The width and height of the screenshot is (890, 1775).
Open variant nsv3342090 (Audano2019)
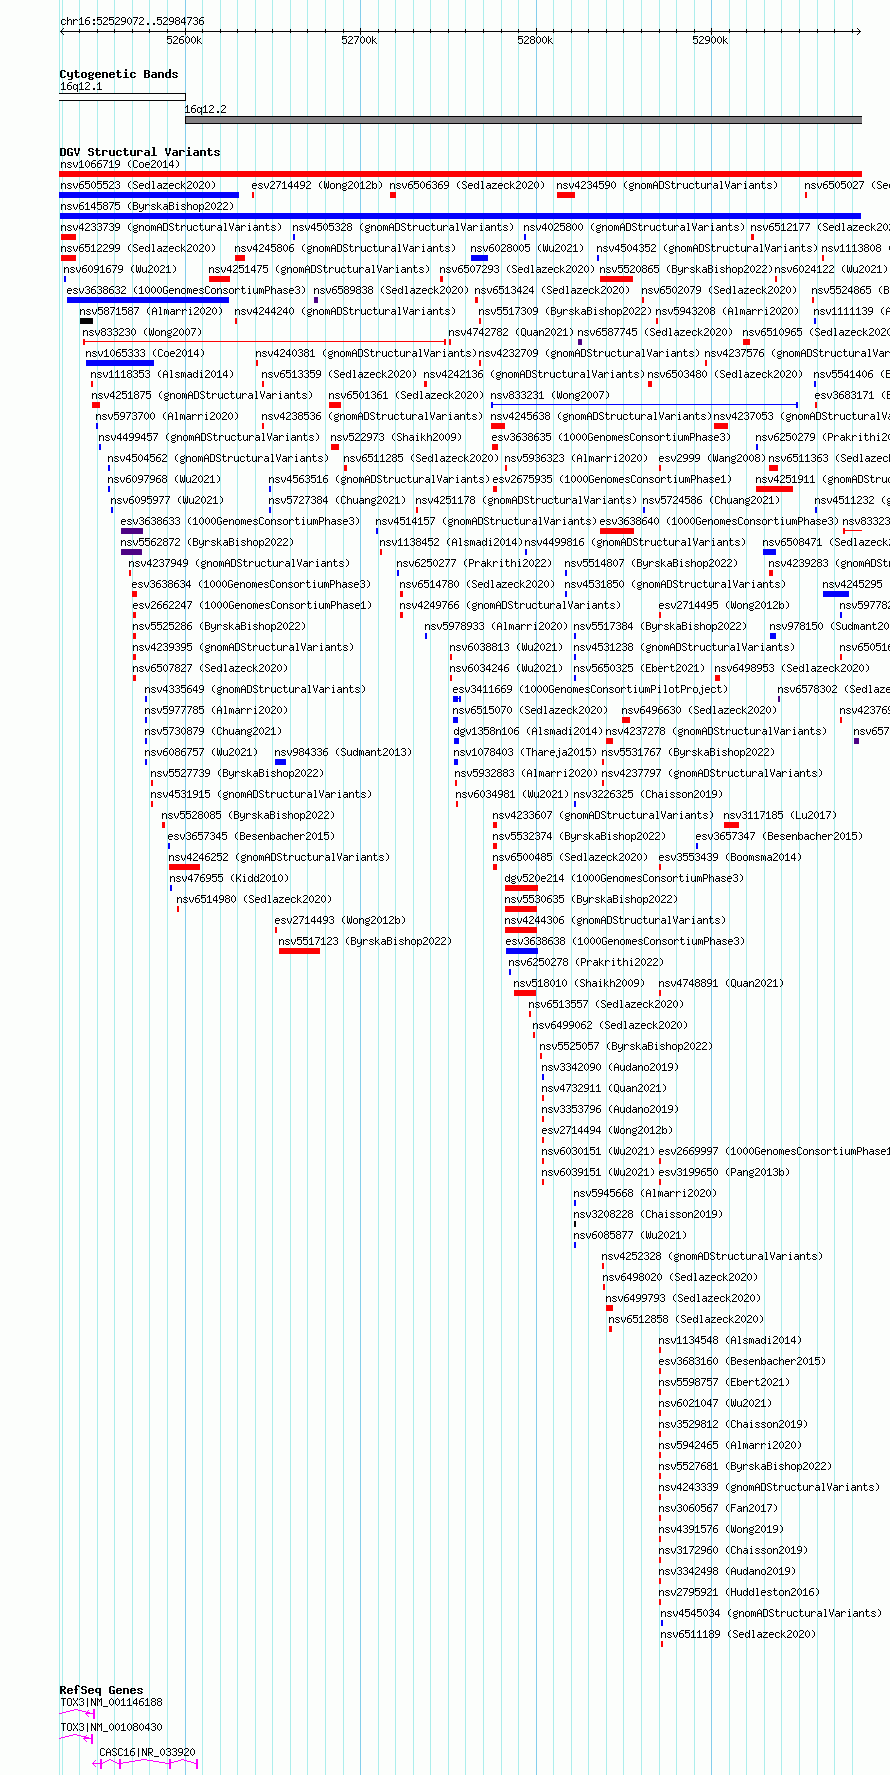(610, 1067)
